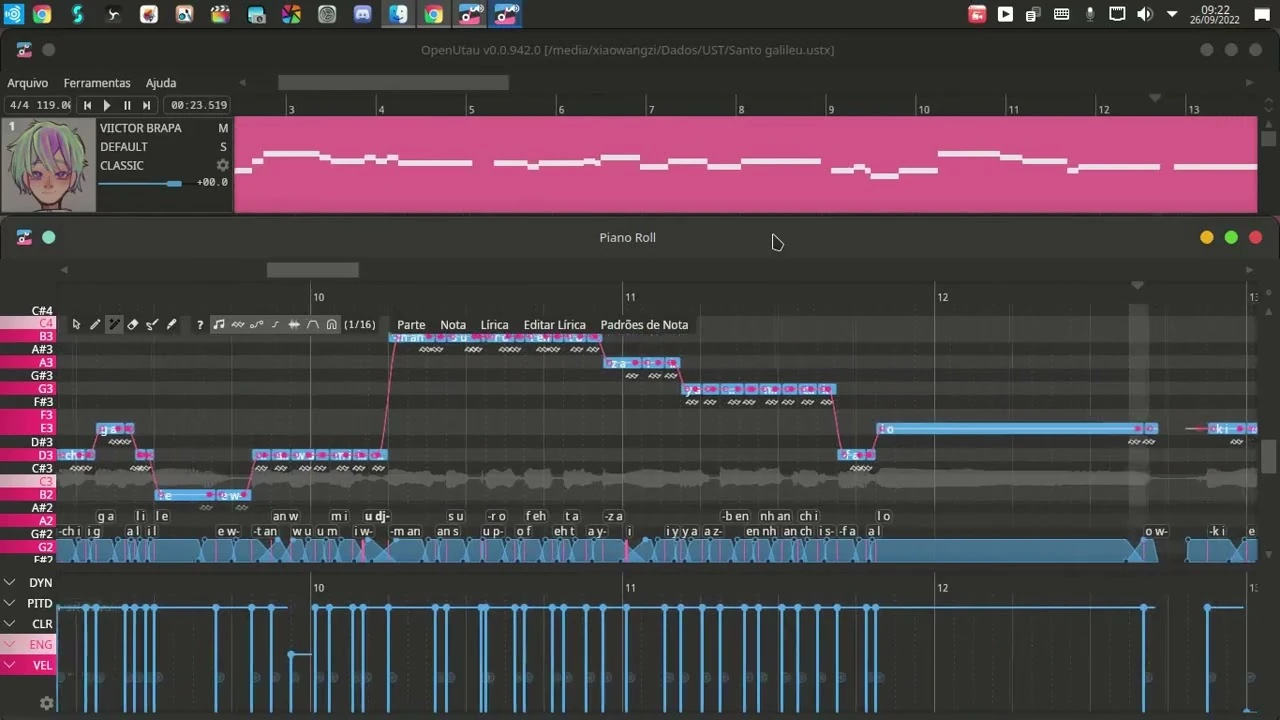Open the Ferramentas menu
Screen dimensions: 1280x720
tap(97, 83)
